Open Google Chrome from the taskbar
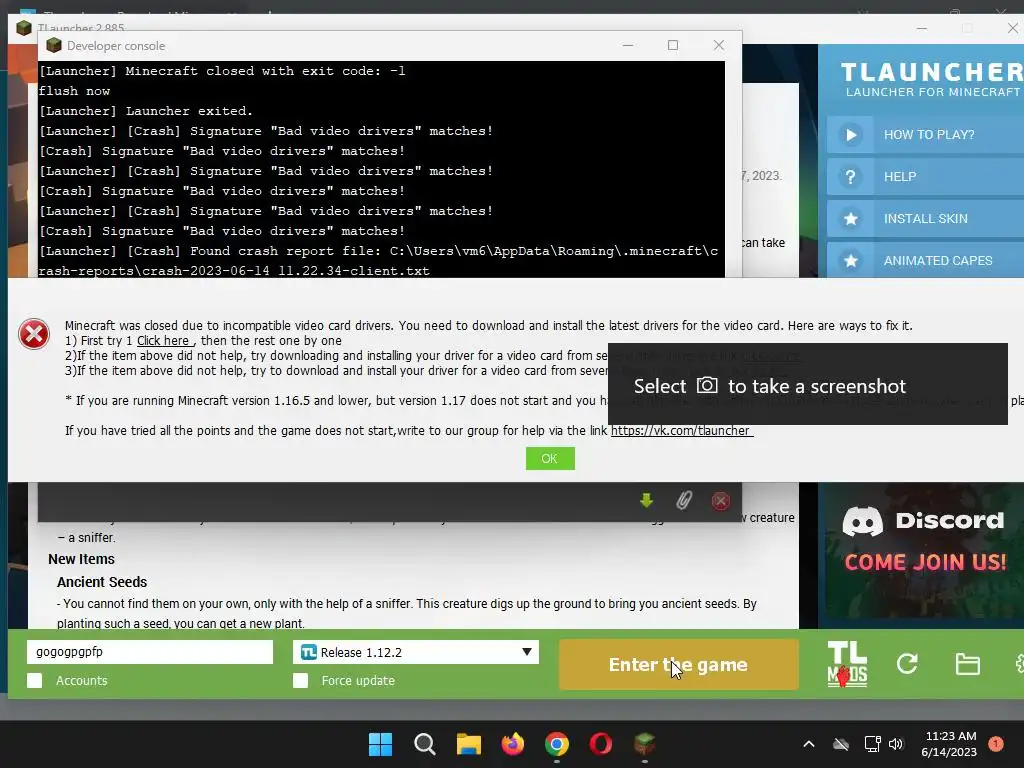 (x=556, y=744)
